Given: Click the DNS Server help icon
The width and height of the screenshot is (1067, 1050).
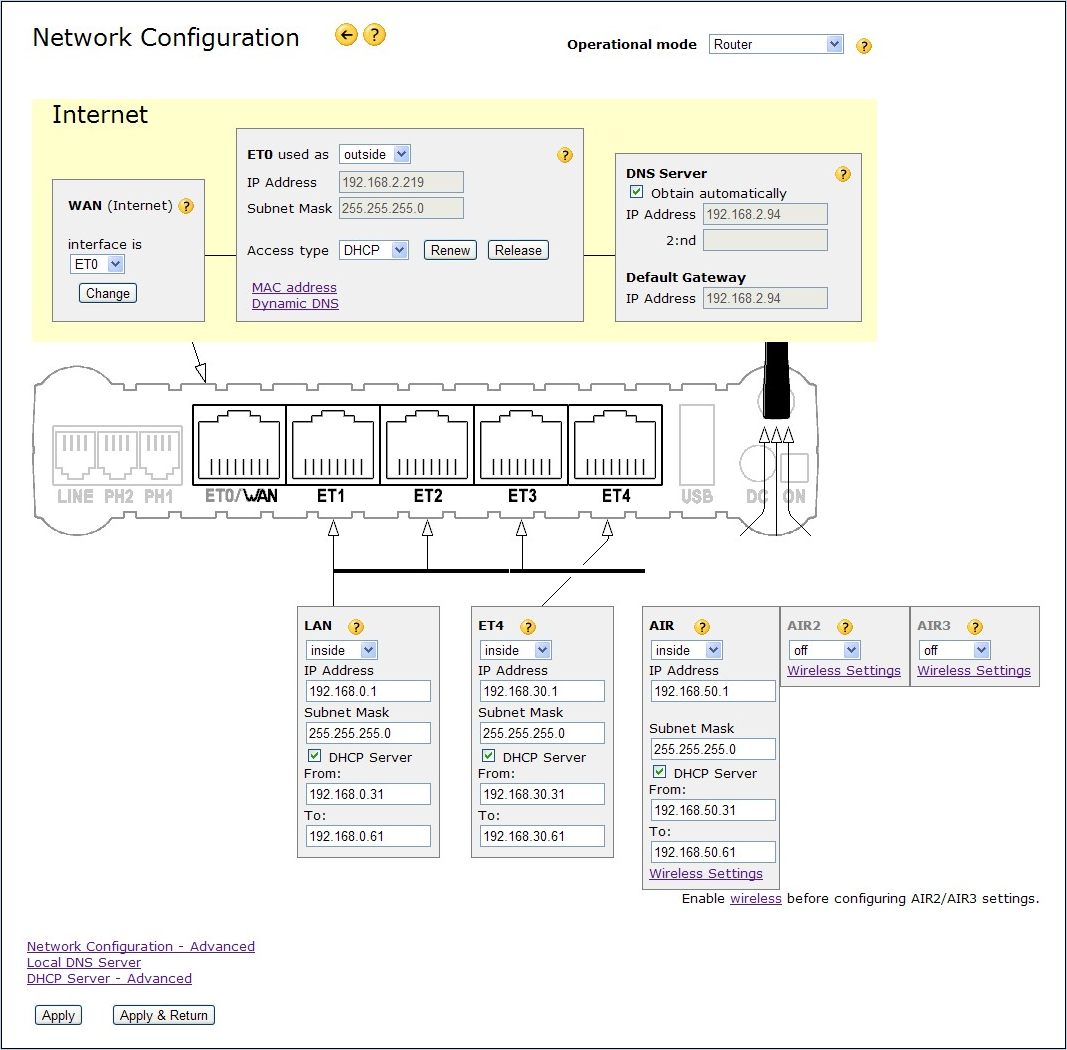Looking at the screenshot, I should click(x=843, y=174).
